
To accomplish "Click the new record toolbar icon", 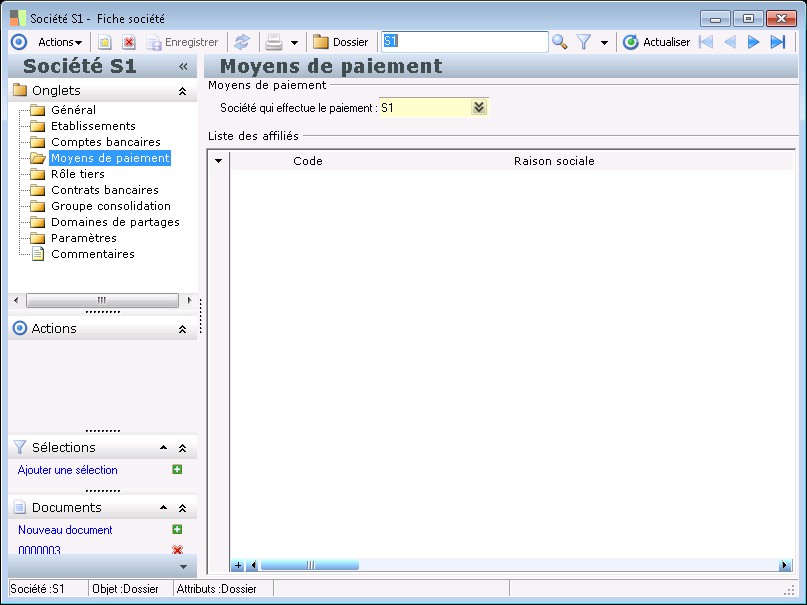I will click(x=104, y=42).
